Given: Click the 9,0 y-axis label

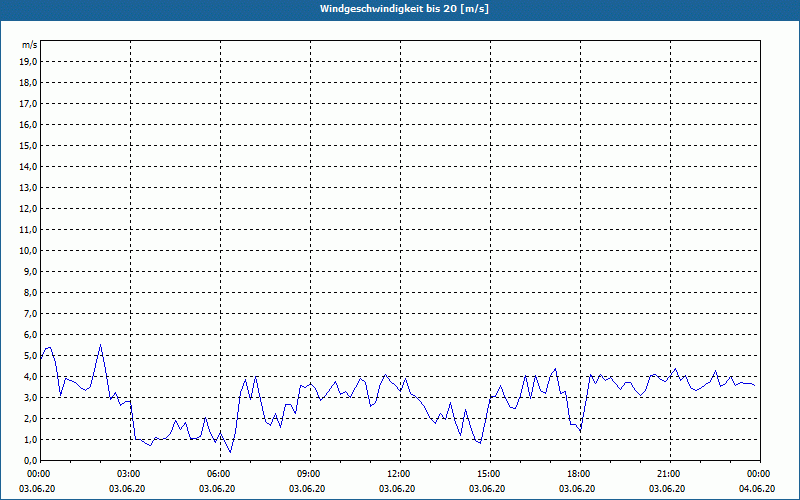Looking at the screenshot, I should click(x=30, y=271).
